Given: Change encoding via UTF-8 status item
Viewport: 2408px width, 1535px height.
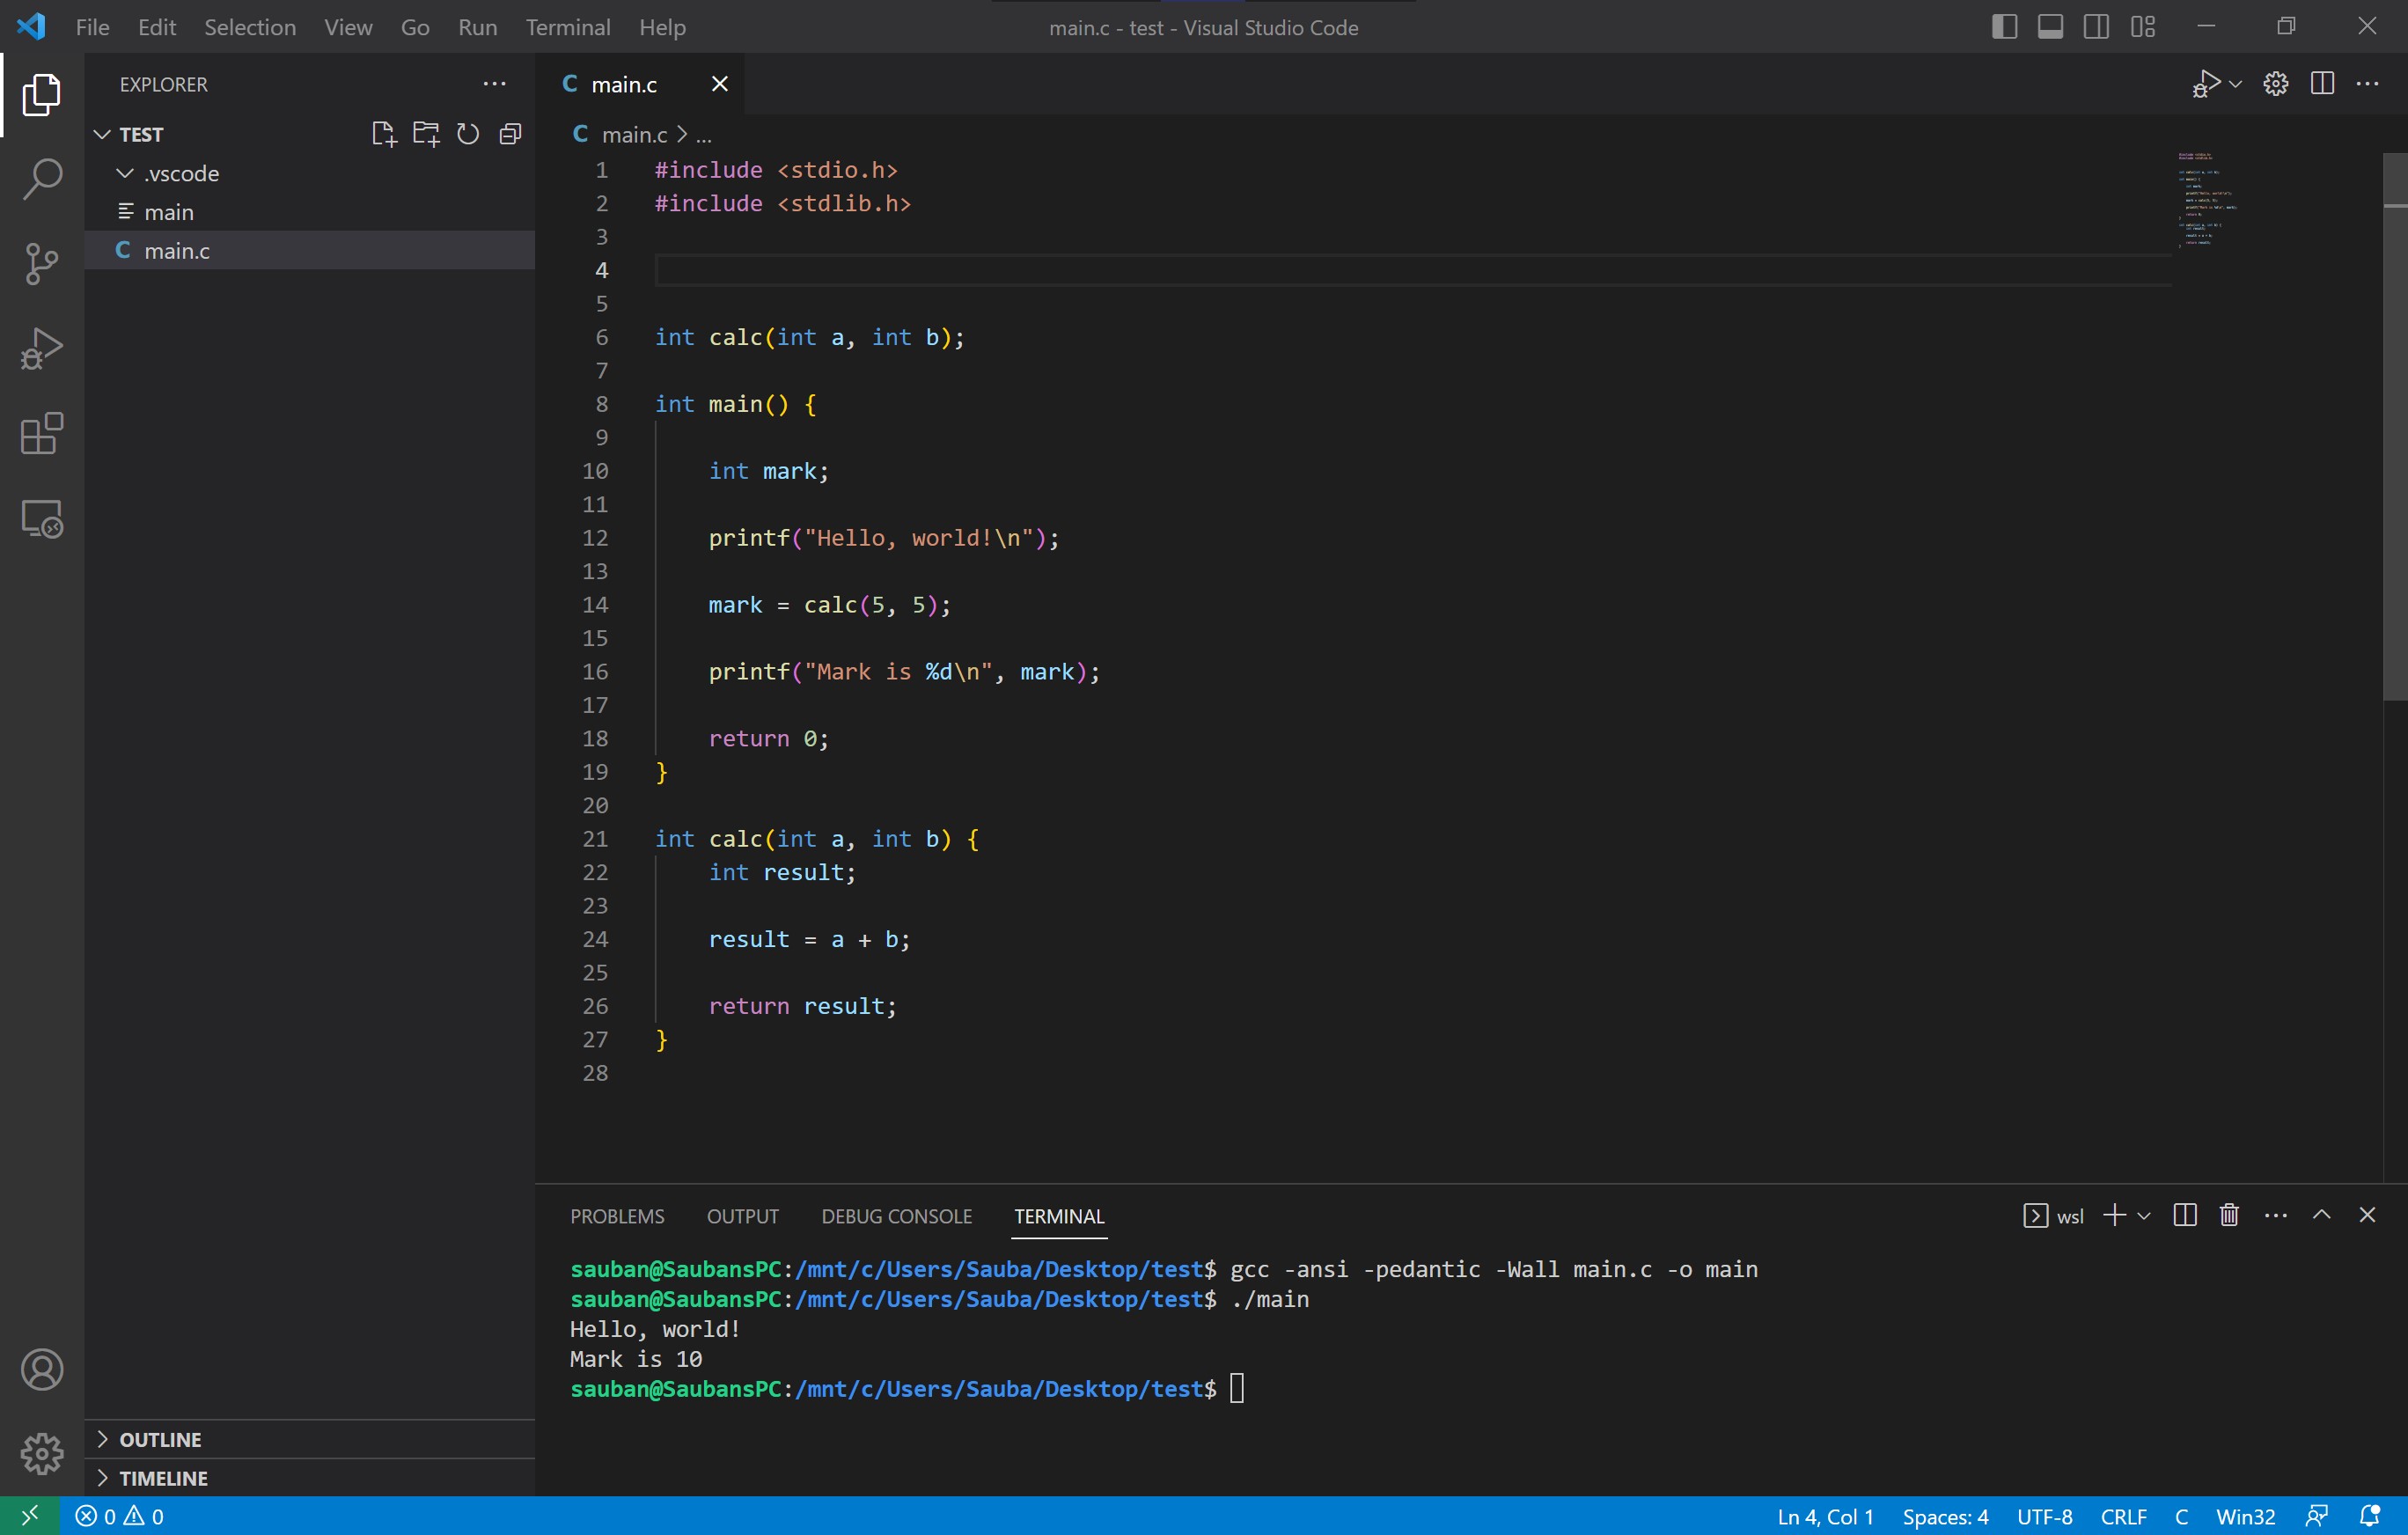Looking at the screenshot, I should (2044, 1516).
